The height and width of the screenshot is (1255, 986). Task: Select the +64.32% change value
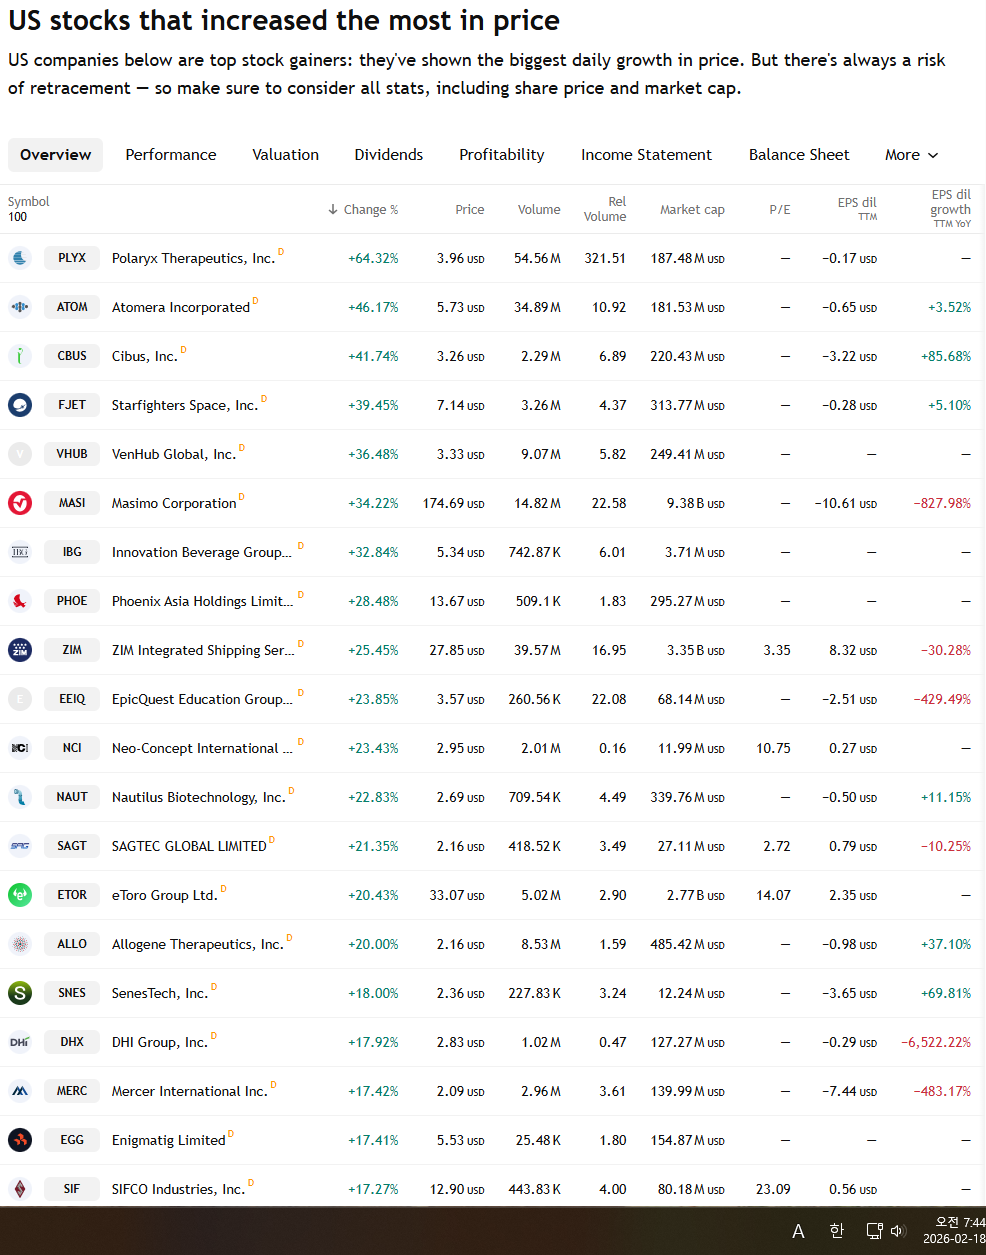click(x=373, y=258)
